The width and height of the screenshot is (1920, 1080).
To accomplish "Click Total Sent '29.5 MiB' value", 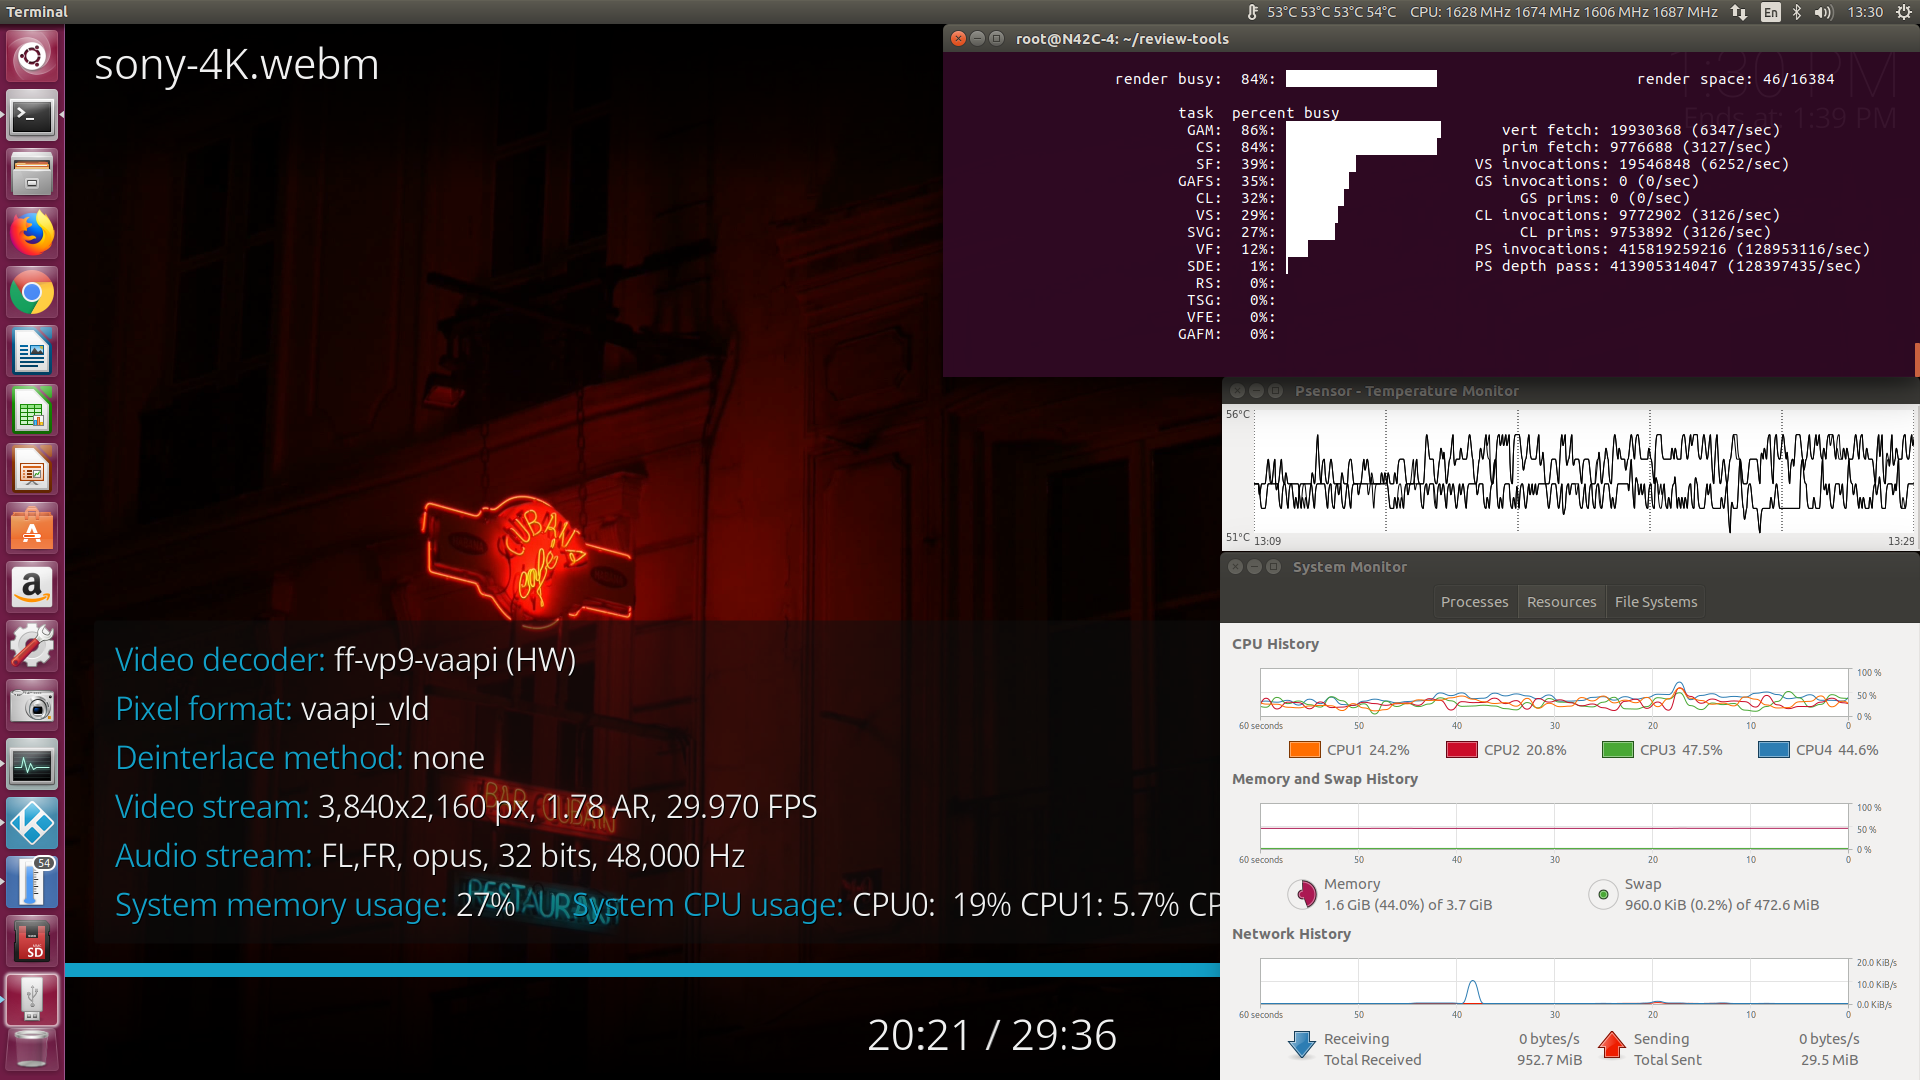I will coord(1829,1060).
